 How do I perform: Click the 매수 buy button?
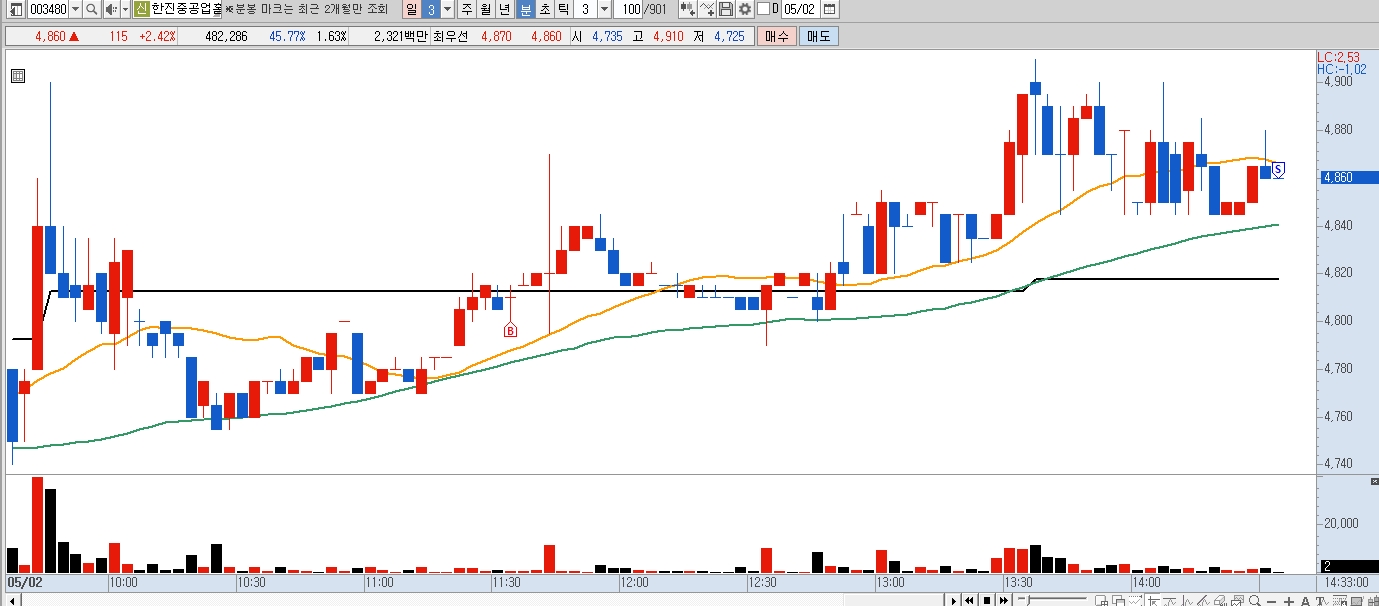(x=776, y=36)
